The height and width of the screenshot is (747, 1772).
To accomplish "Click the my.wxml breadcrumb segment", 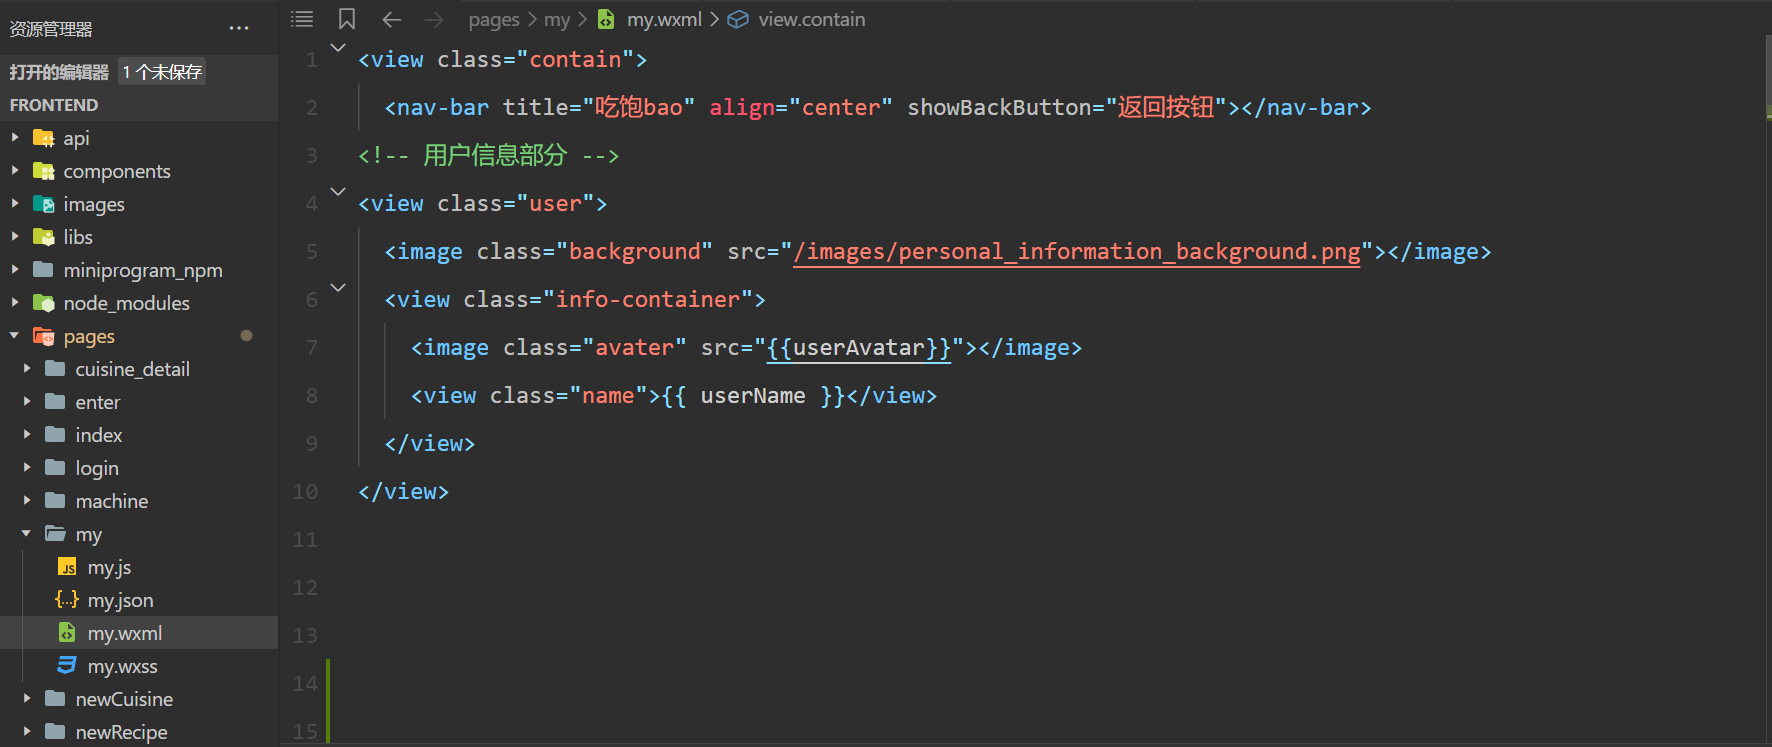I will point(664,19).
